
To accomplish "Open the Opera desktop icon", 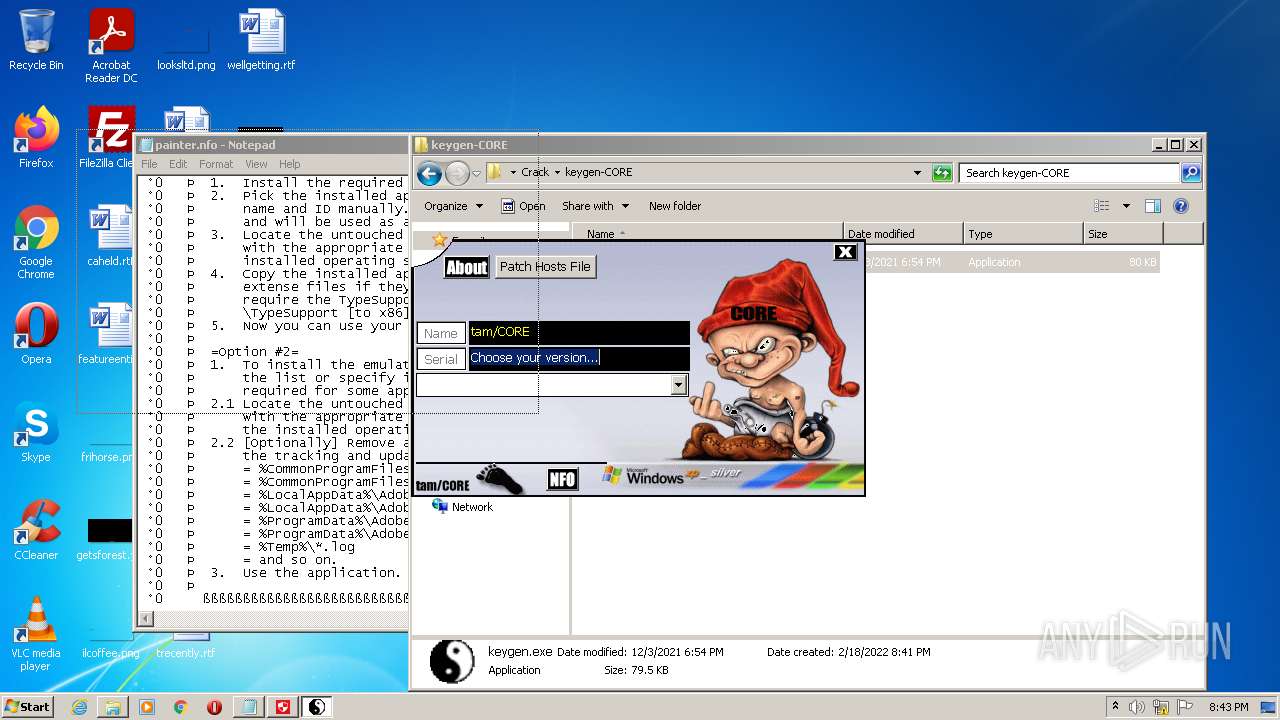I will tap(36, 334).
